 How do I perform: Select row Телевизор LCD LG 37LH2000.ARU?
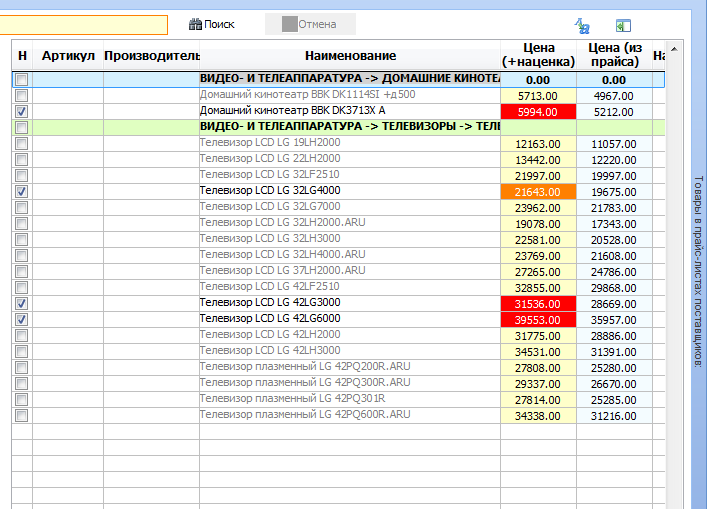[x=338, y=272]
